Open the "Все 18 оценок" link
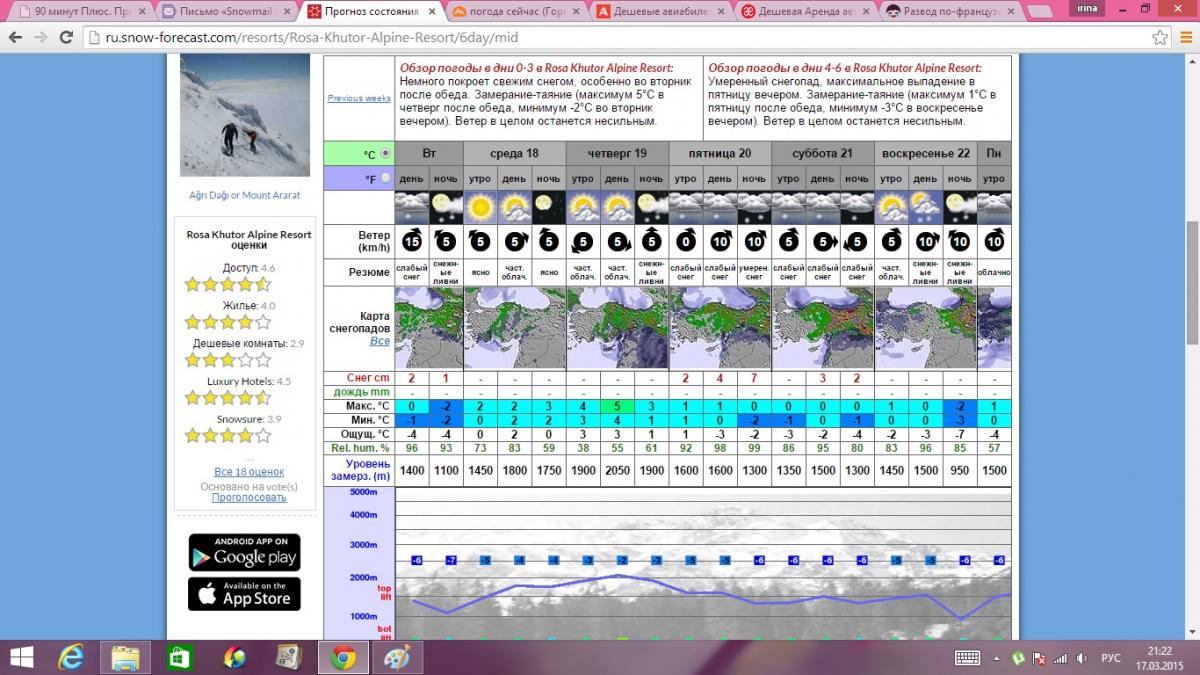Viewport: 1200px width, 675px height. coord(249,472)
